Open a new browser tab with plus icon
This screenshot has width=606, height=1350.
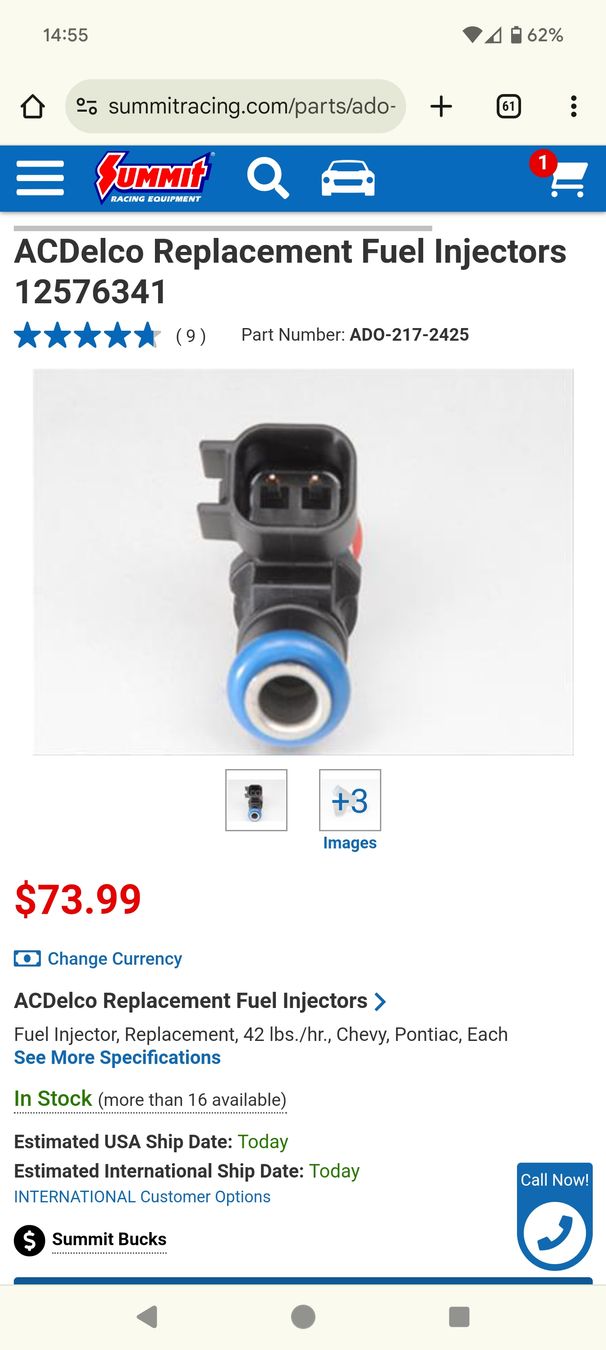pyautogui.click(x=441, y=107)
